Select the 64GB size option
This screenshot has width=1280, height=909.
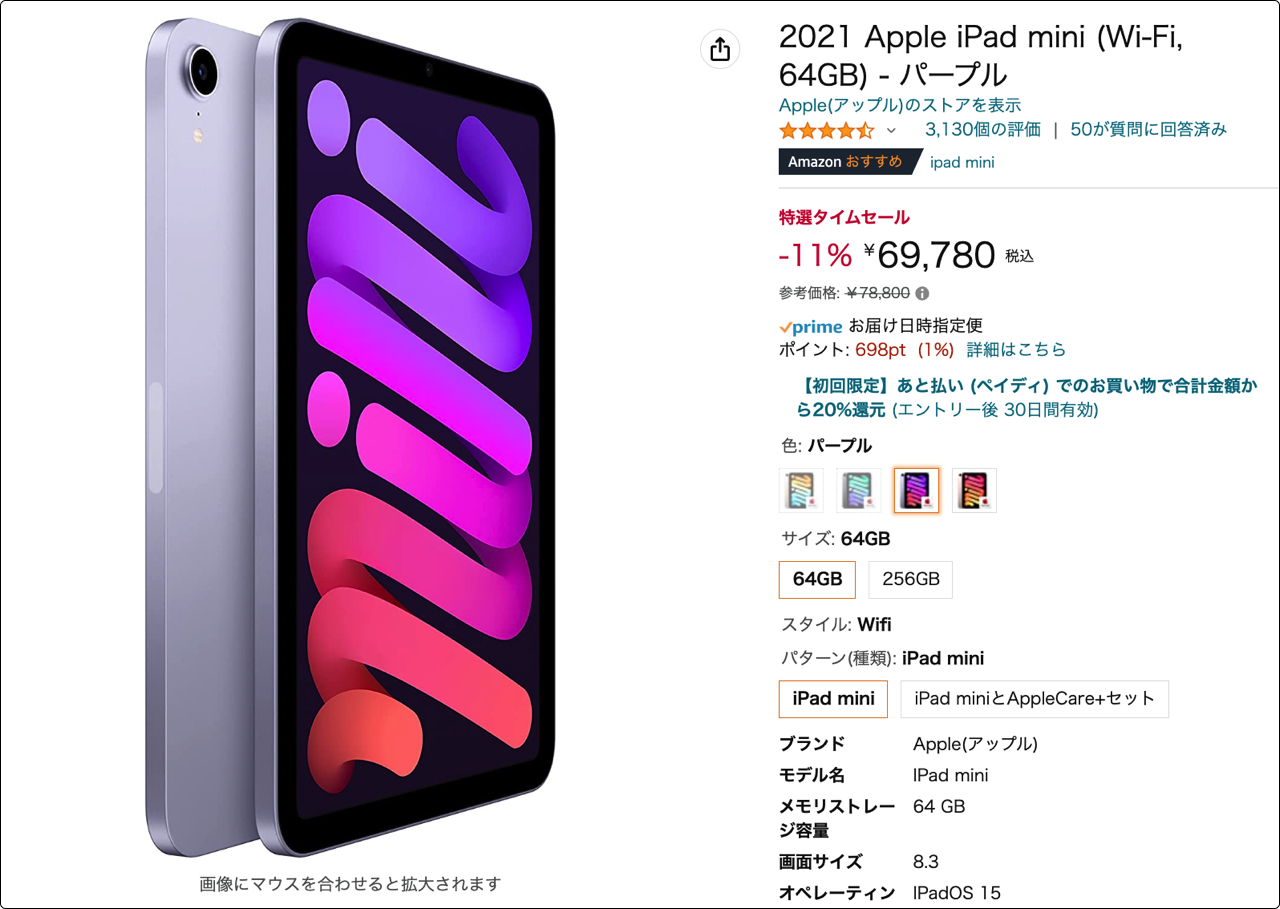(x=817, y=579)
